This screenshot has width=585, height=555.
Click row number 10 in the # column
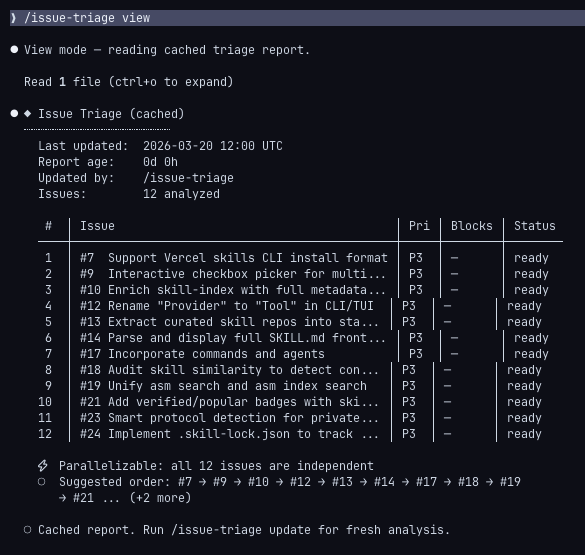tap(45, 402)
